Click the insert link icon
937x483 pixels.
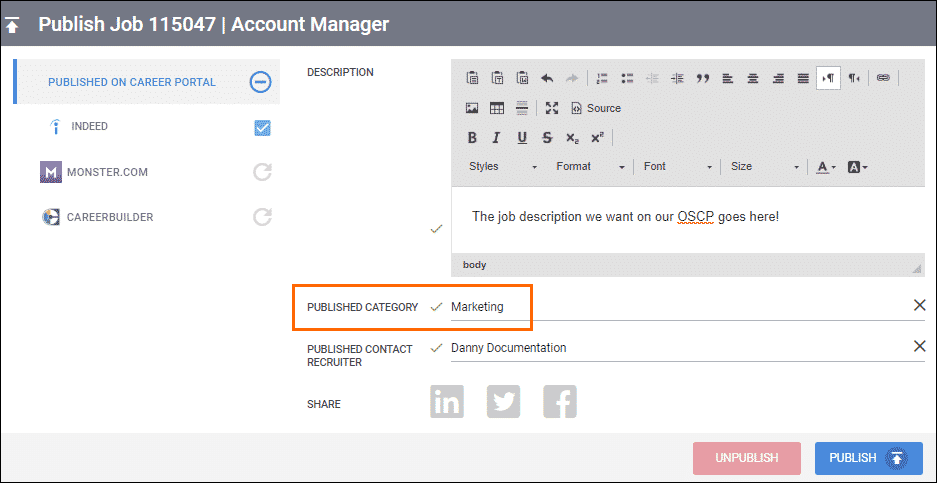click(x=883, y=78)
